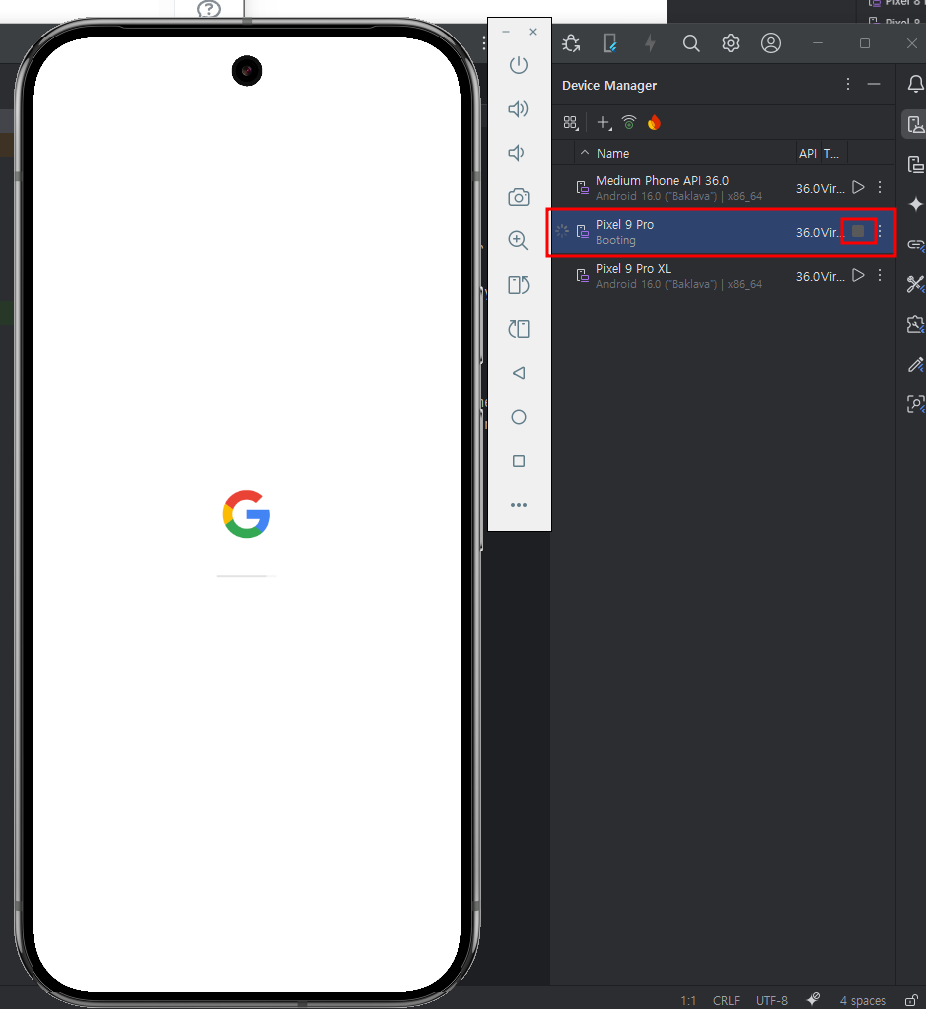Open the account profile icon

point(771,43)
